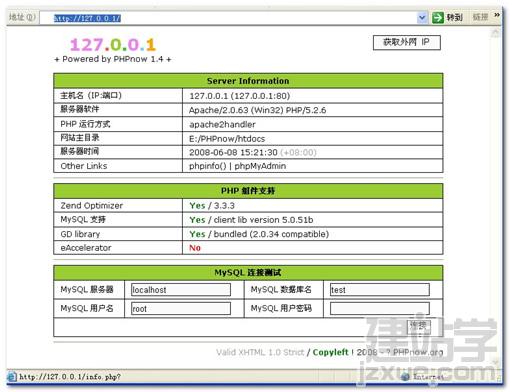Click the PHPnow.org footer link
The height and width of the screenshot is (392, 510).
418,352
